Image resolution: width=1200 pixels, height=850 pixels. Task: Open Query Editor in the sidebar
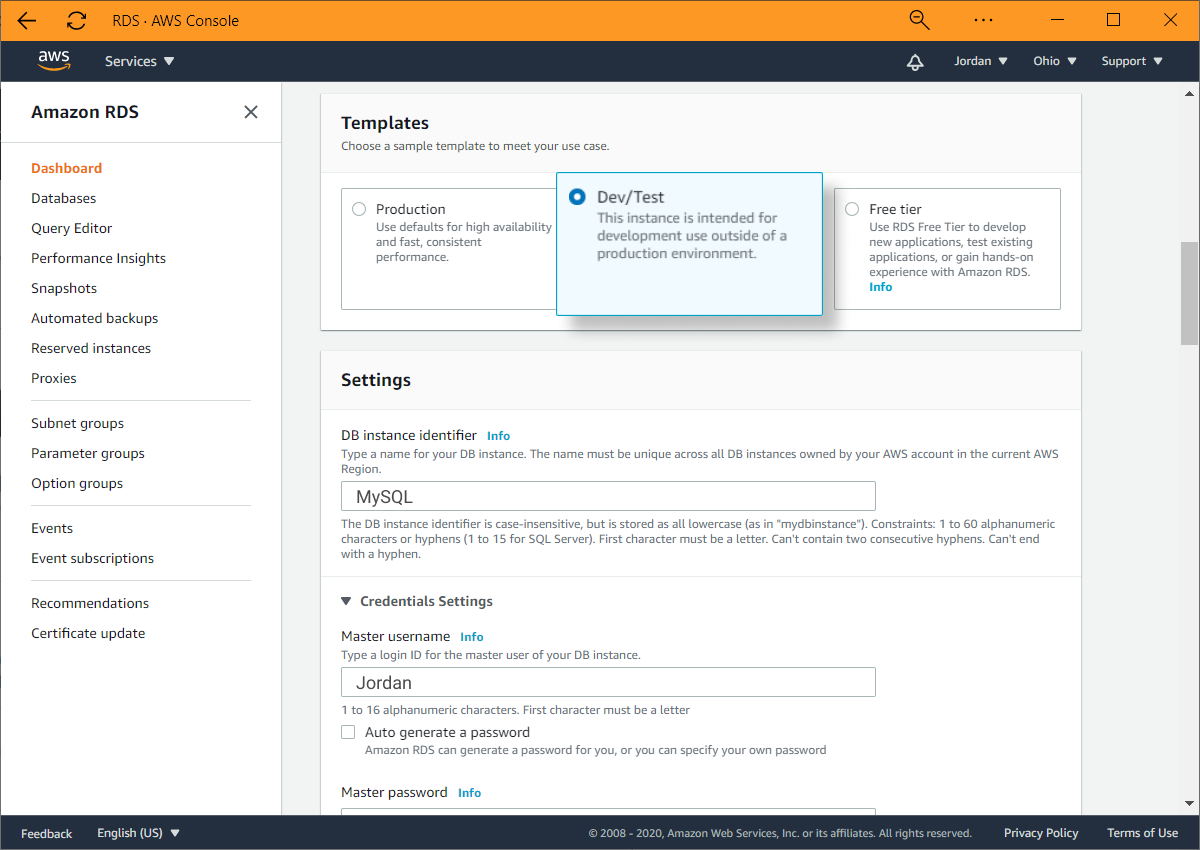[x=72, y=228]
